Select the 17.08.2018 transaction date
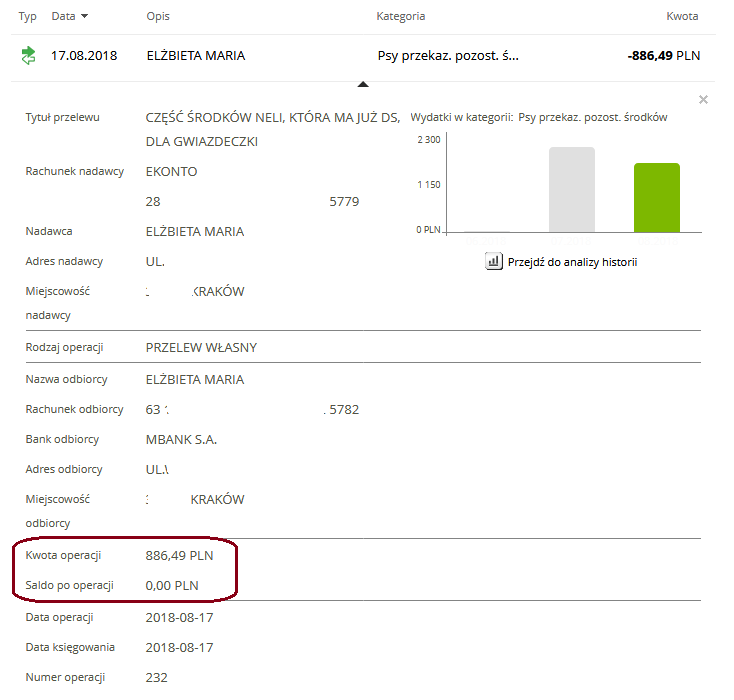734x700 pixels. (84, 56)
